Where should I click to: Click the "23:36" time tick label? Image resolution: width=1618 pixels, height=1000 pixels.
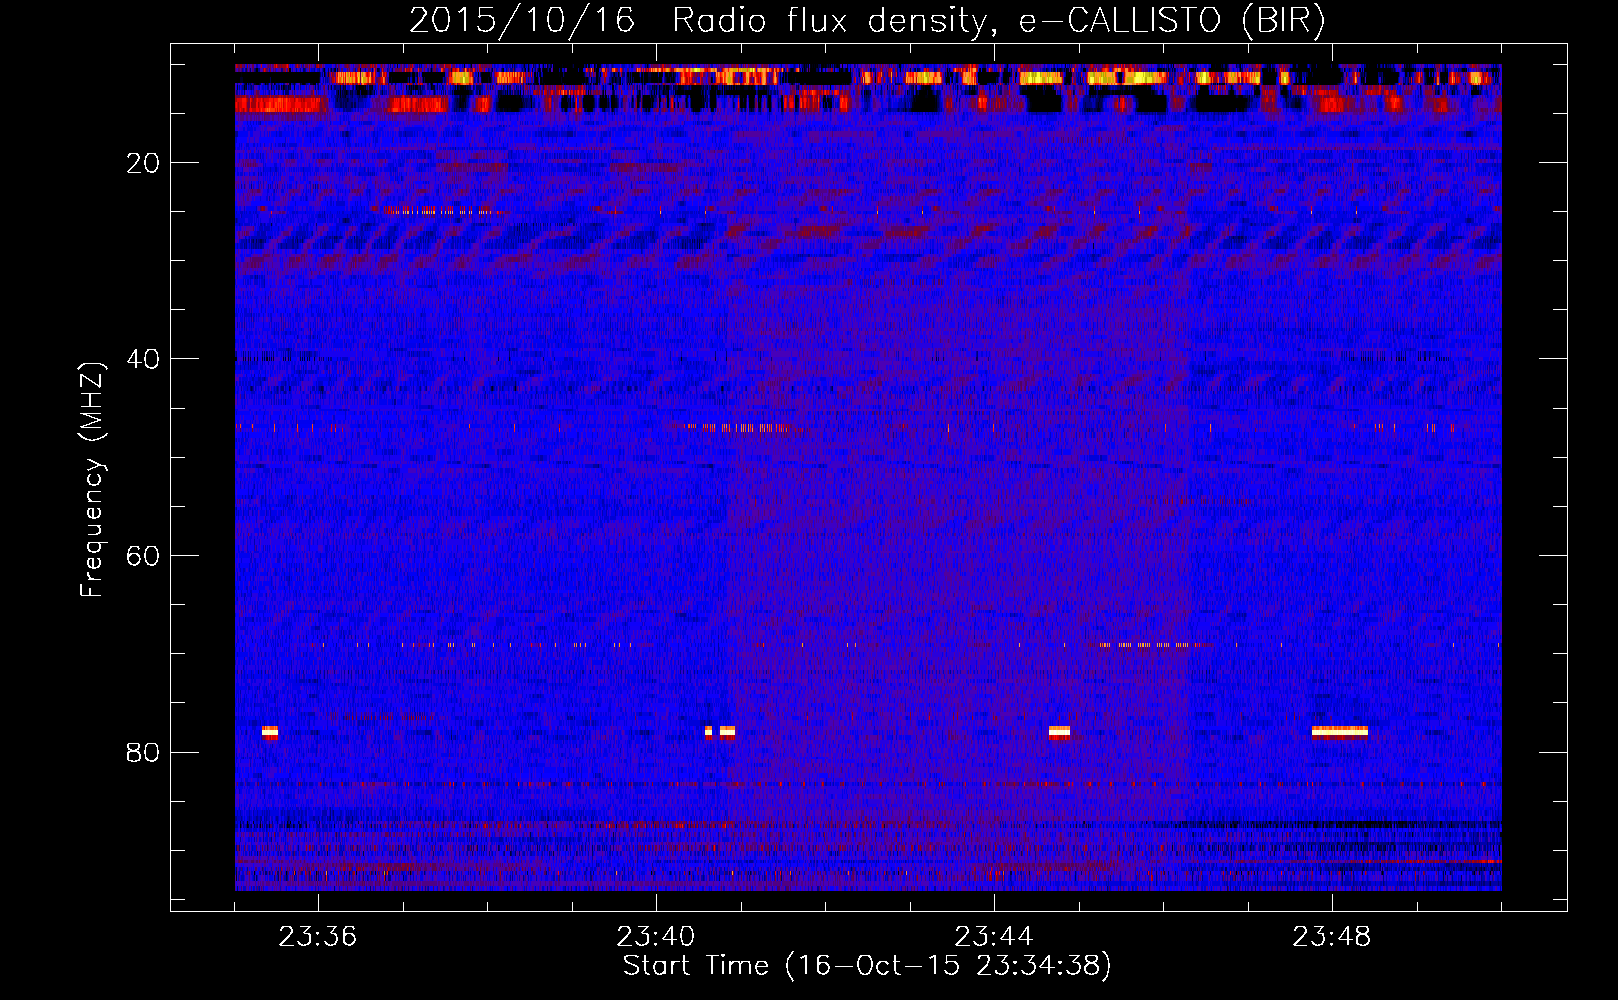[x=318, y=937]
